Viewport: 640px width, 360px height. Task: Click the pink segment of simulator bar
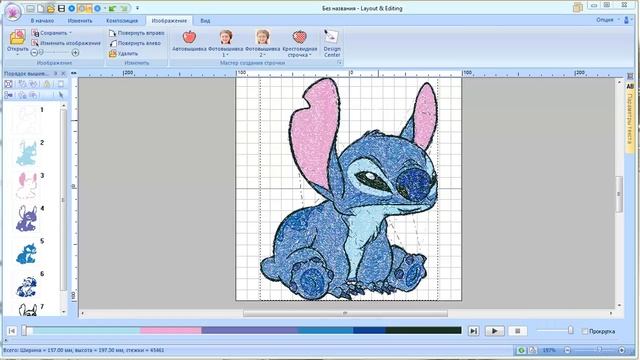pos(171,331)
